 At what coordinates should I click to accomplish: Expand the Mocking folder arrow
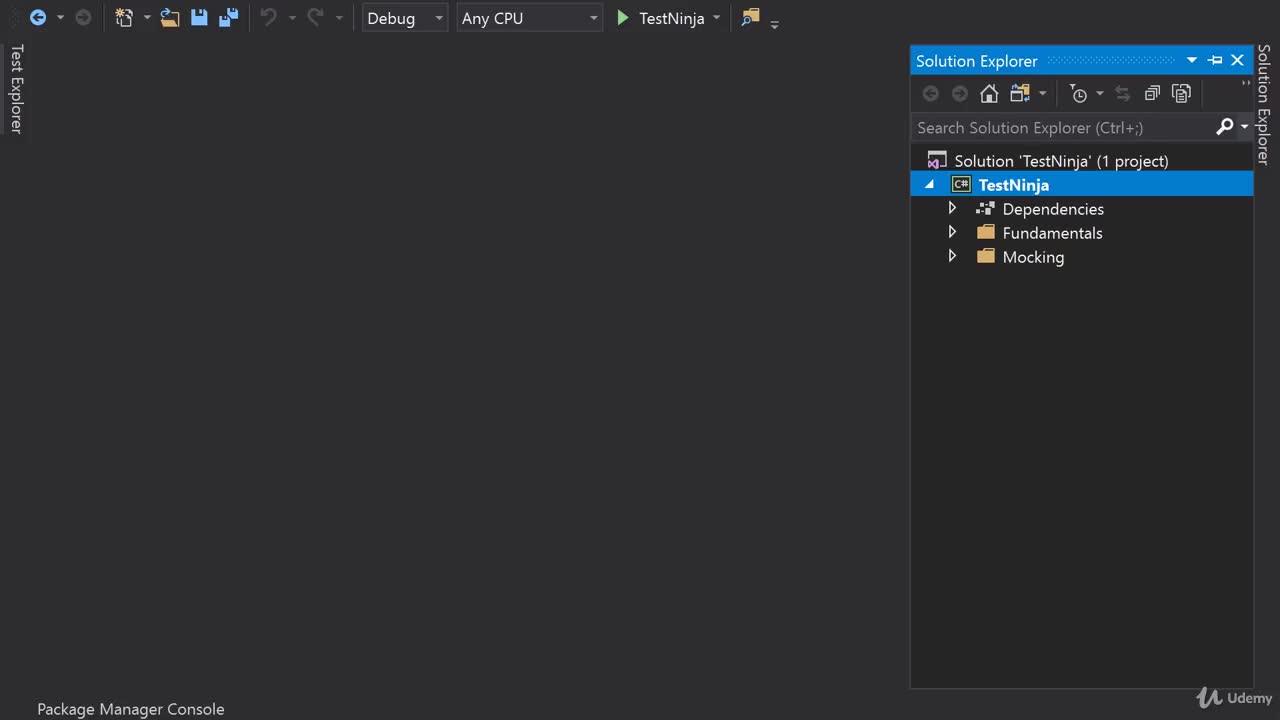(952, 256)
